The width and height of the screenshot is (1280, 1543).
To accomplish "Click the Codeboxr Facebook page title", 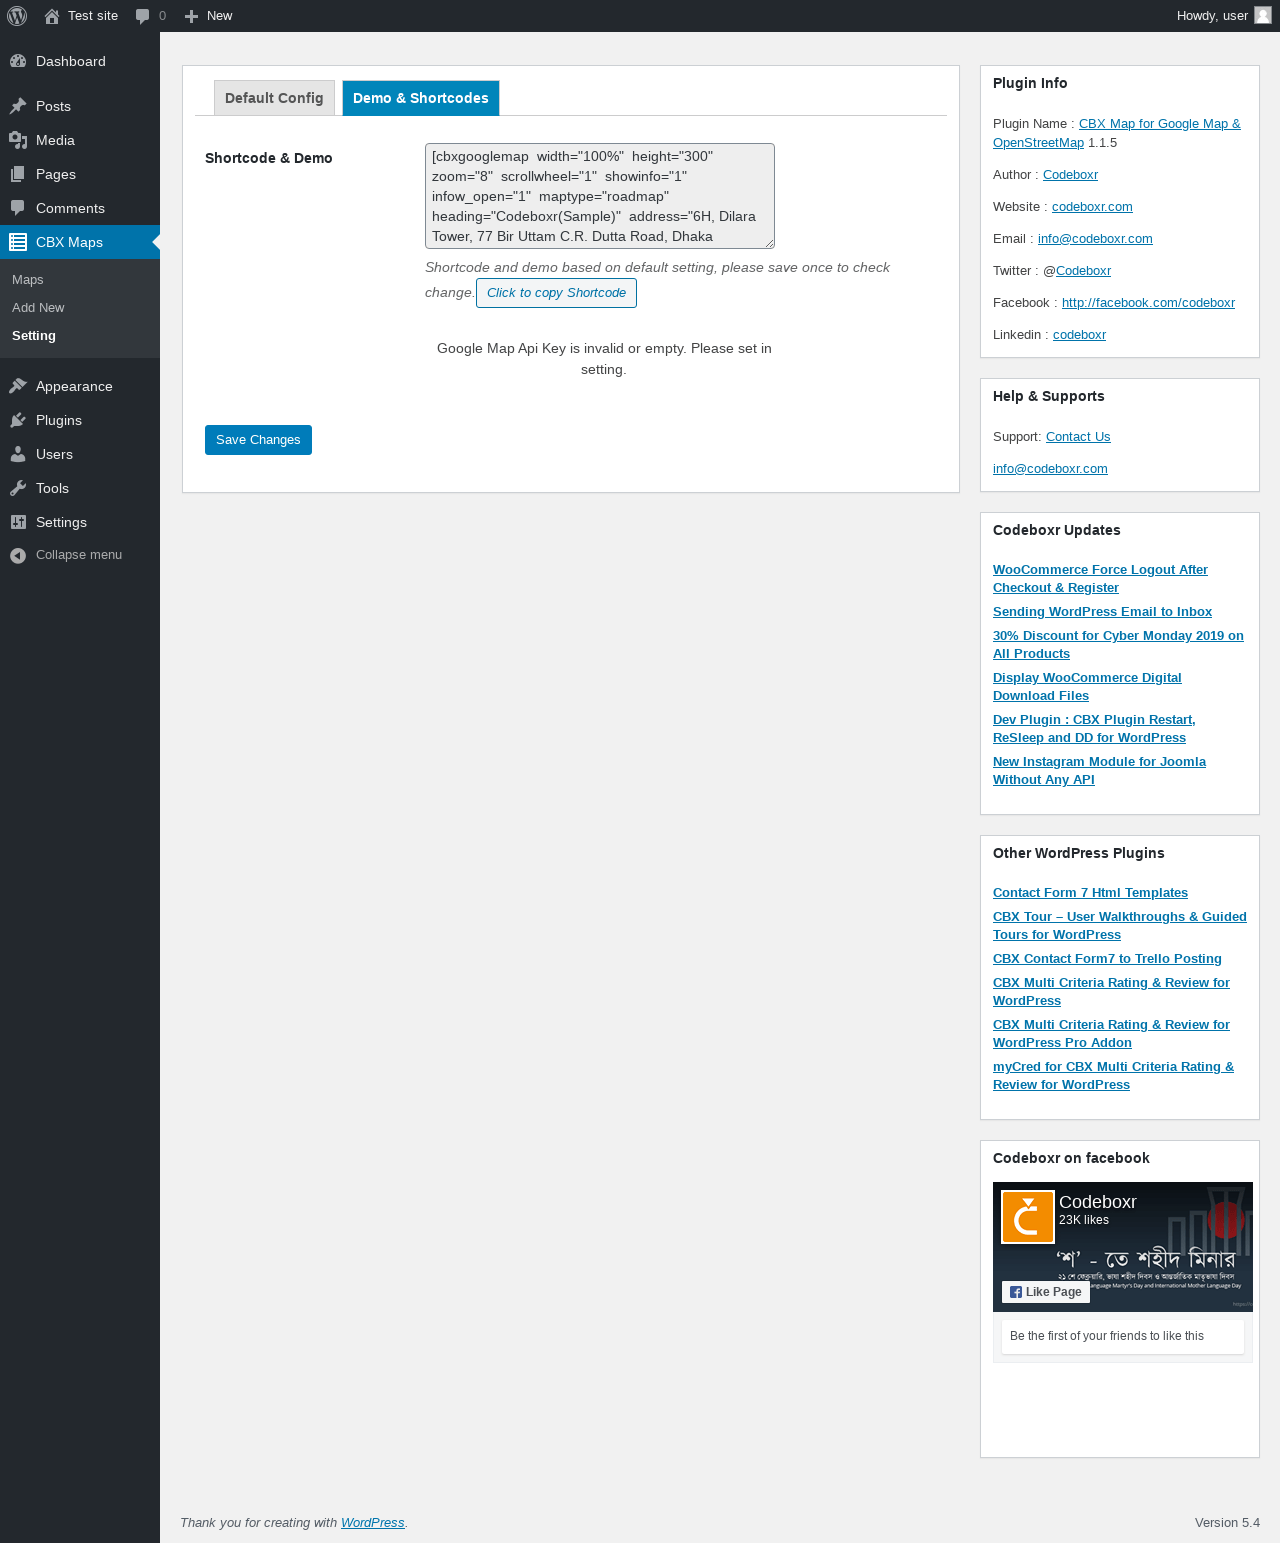I will [x=1098, y=1202].
